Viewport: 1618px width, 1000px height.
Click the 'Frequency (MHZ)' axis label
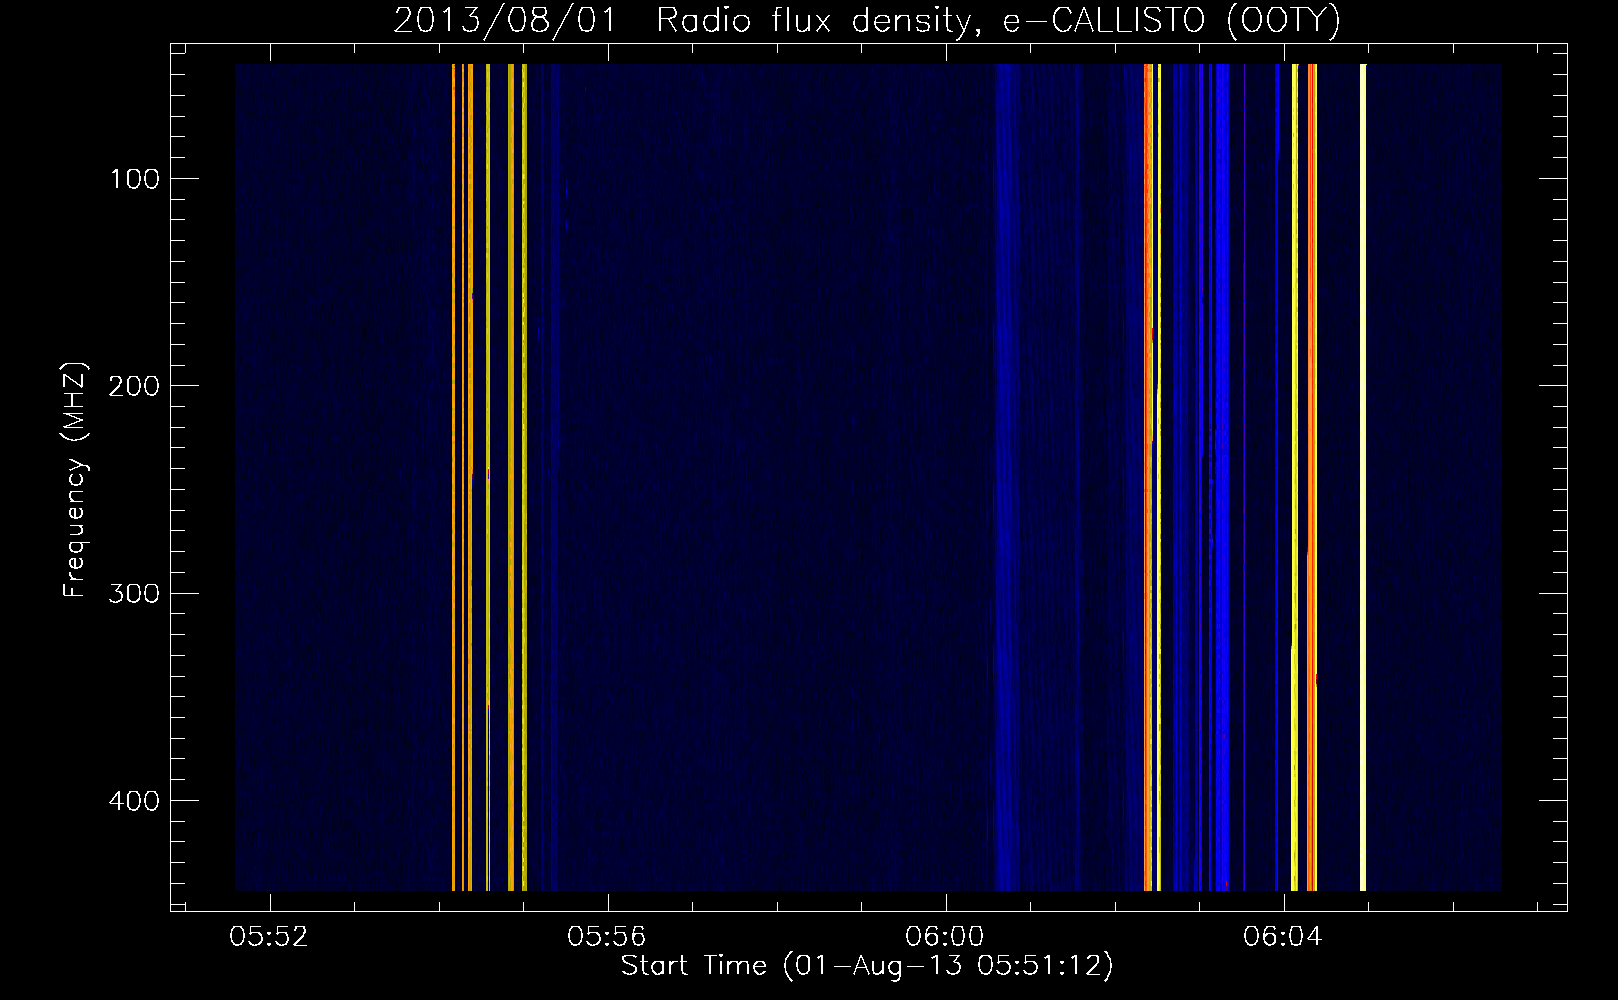[x=75, y=480]
